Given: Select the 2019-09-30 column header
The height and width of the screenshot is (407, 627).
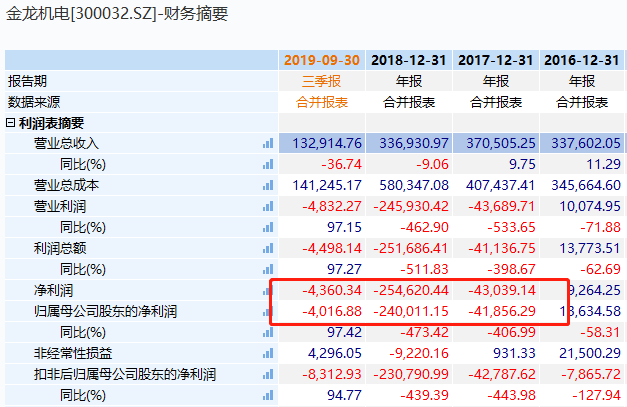Looking at the screenshot, I should click(x=323, y=59).
